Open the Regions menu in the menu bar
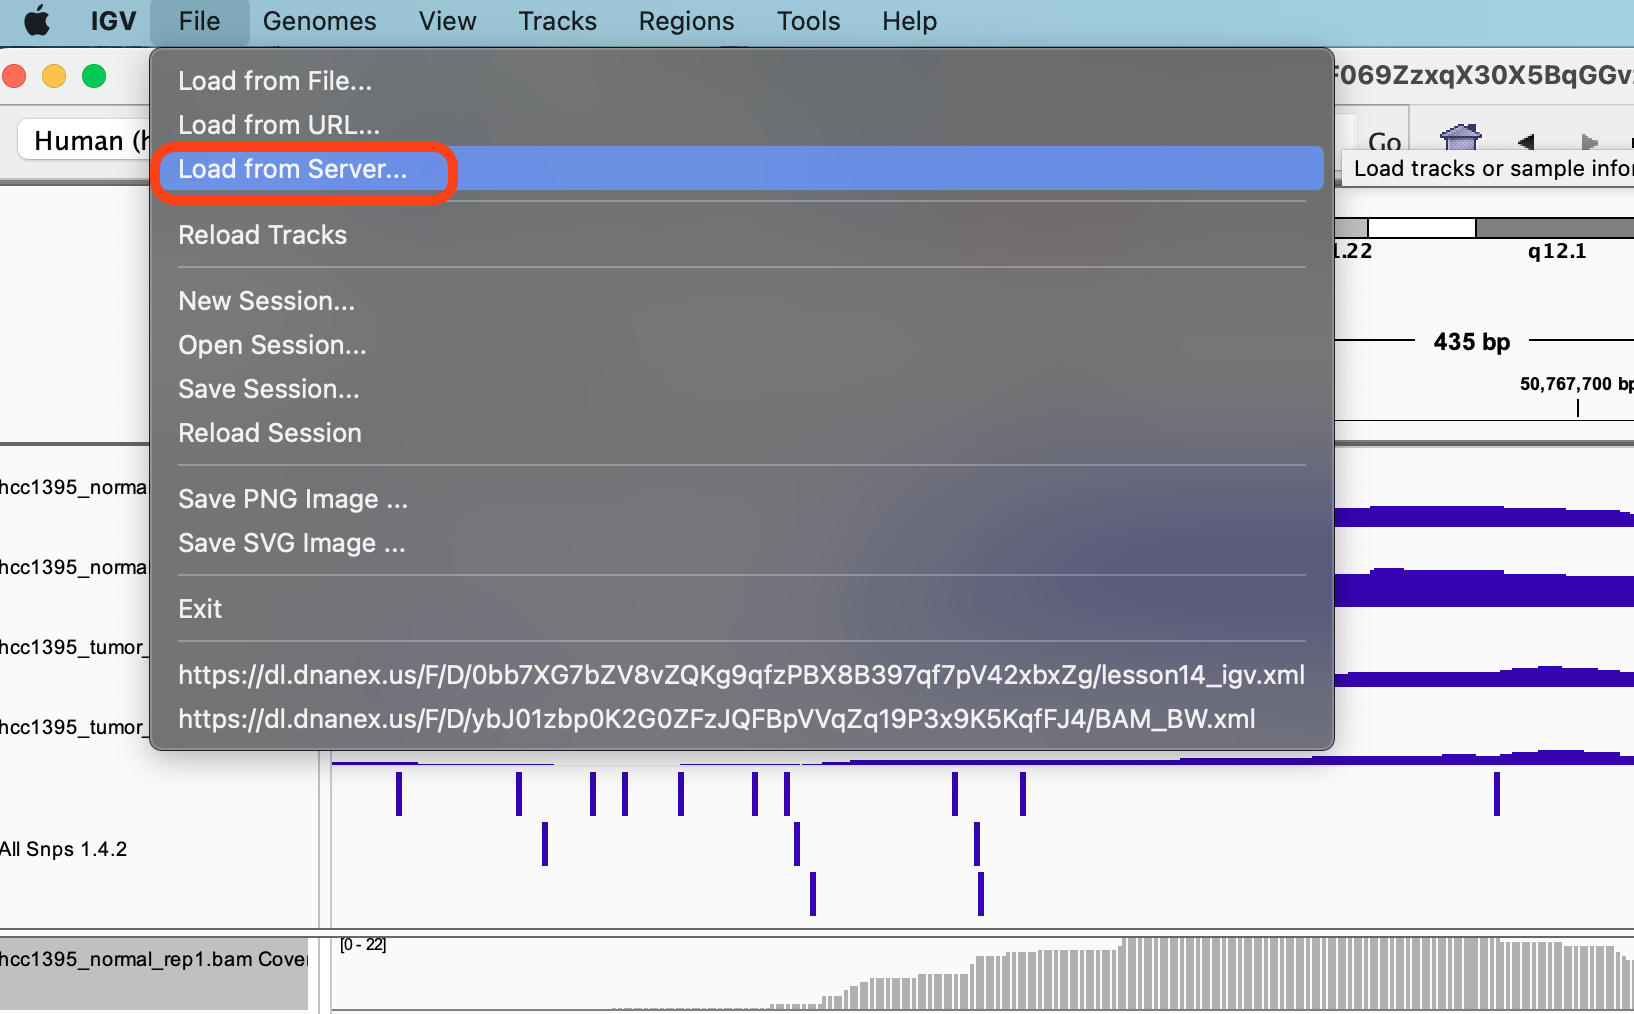 [x=686, y=21]
